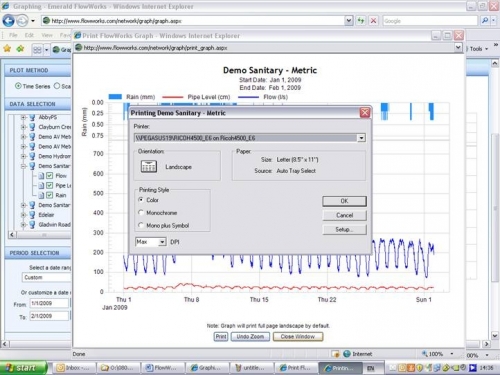This screenshot has height=375, width=500.
Task: Expand the Demo Hydro tree node
Action: tap(23, 156)
